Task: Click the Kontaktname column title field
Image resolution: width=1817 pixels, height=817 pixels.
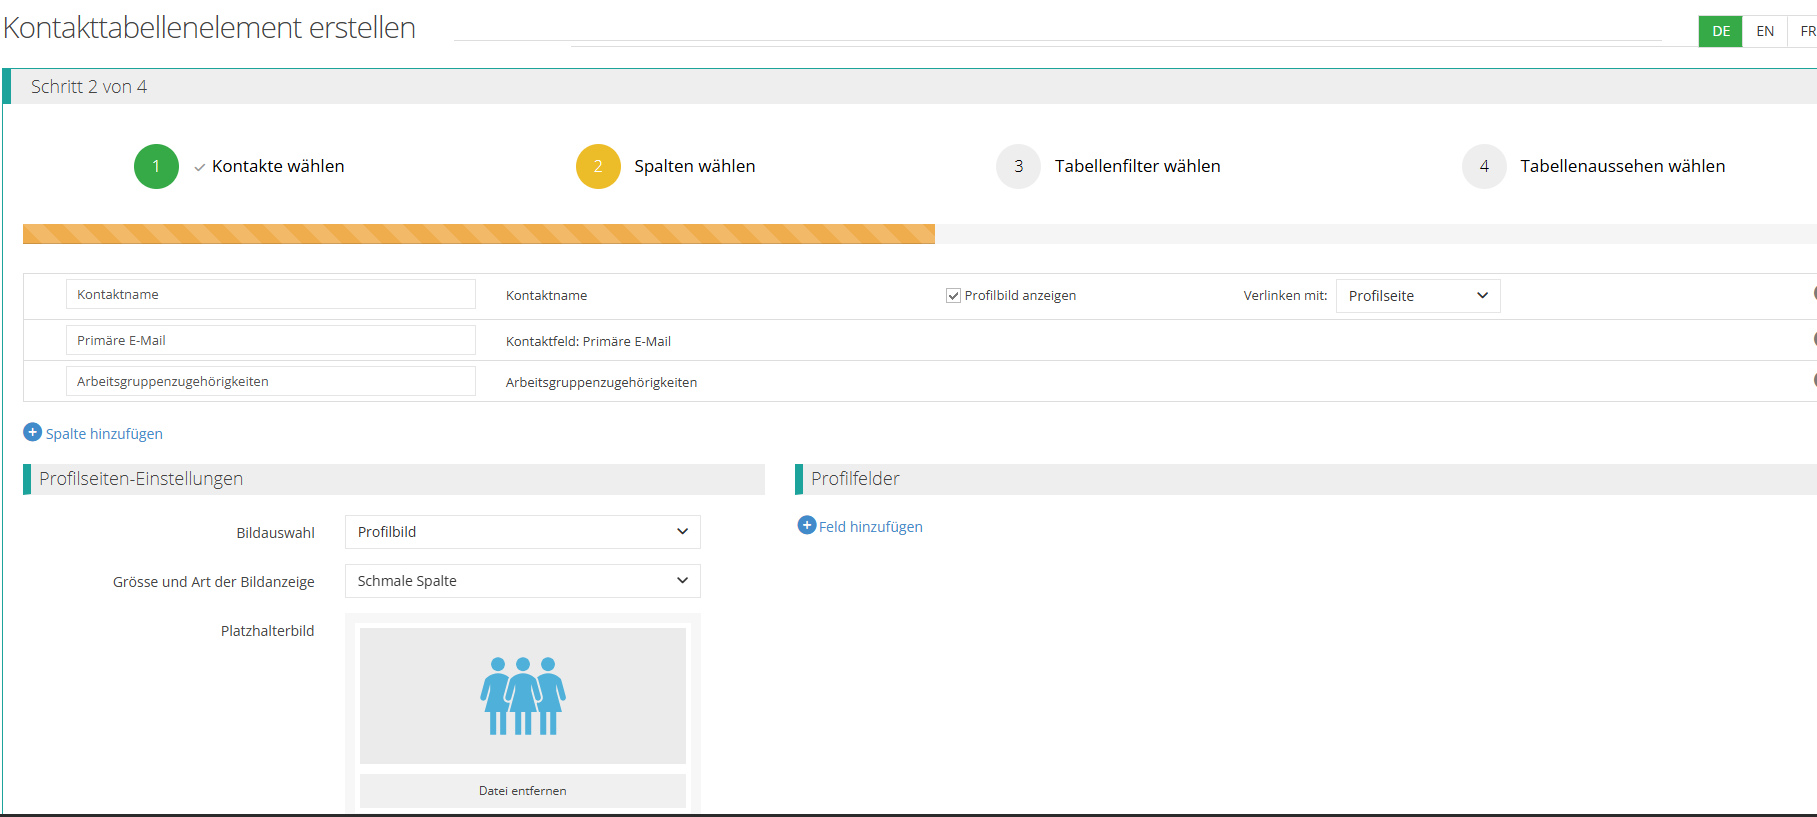Action: click(271, 294)
